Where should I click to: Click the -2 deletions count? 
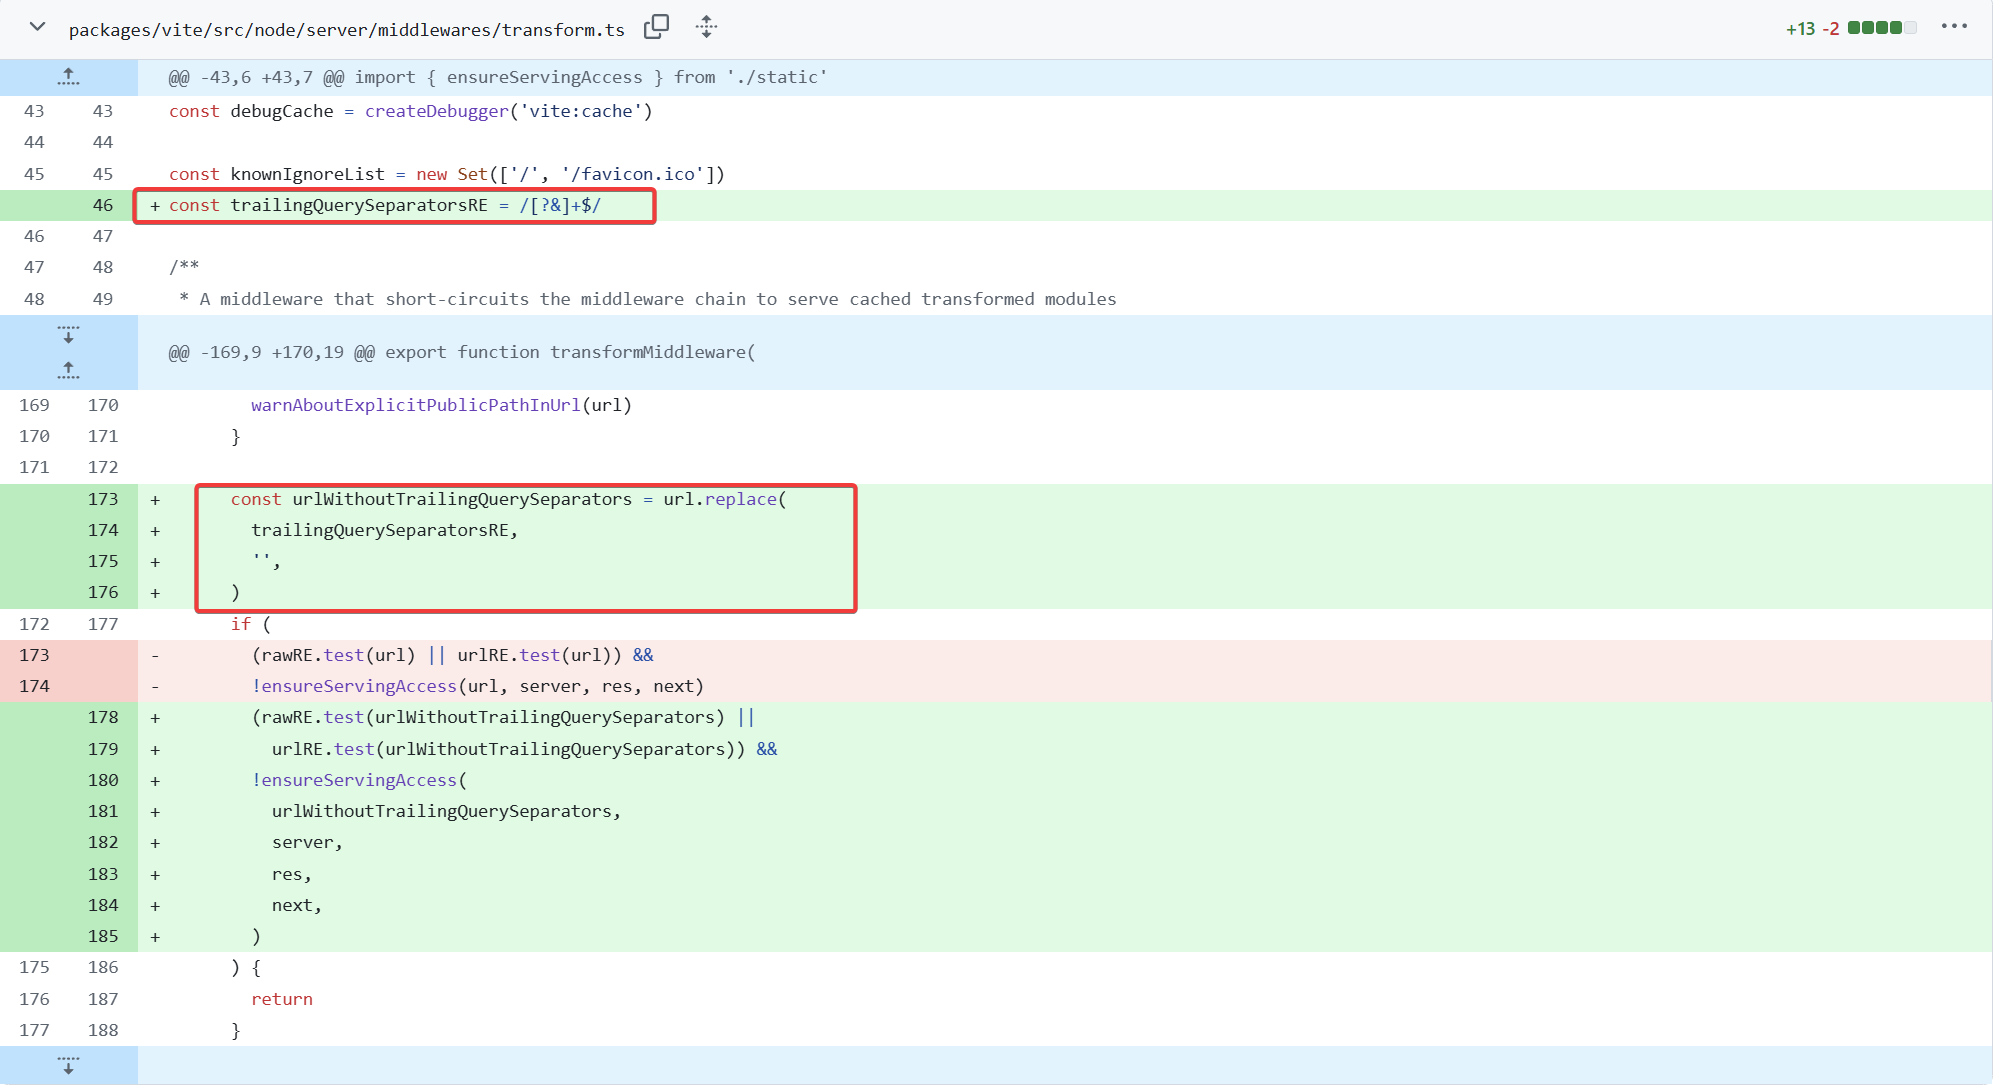(1830, 28)
